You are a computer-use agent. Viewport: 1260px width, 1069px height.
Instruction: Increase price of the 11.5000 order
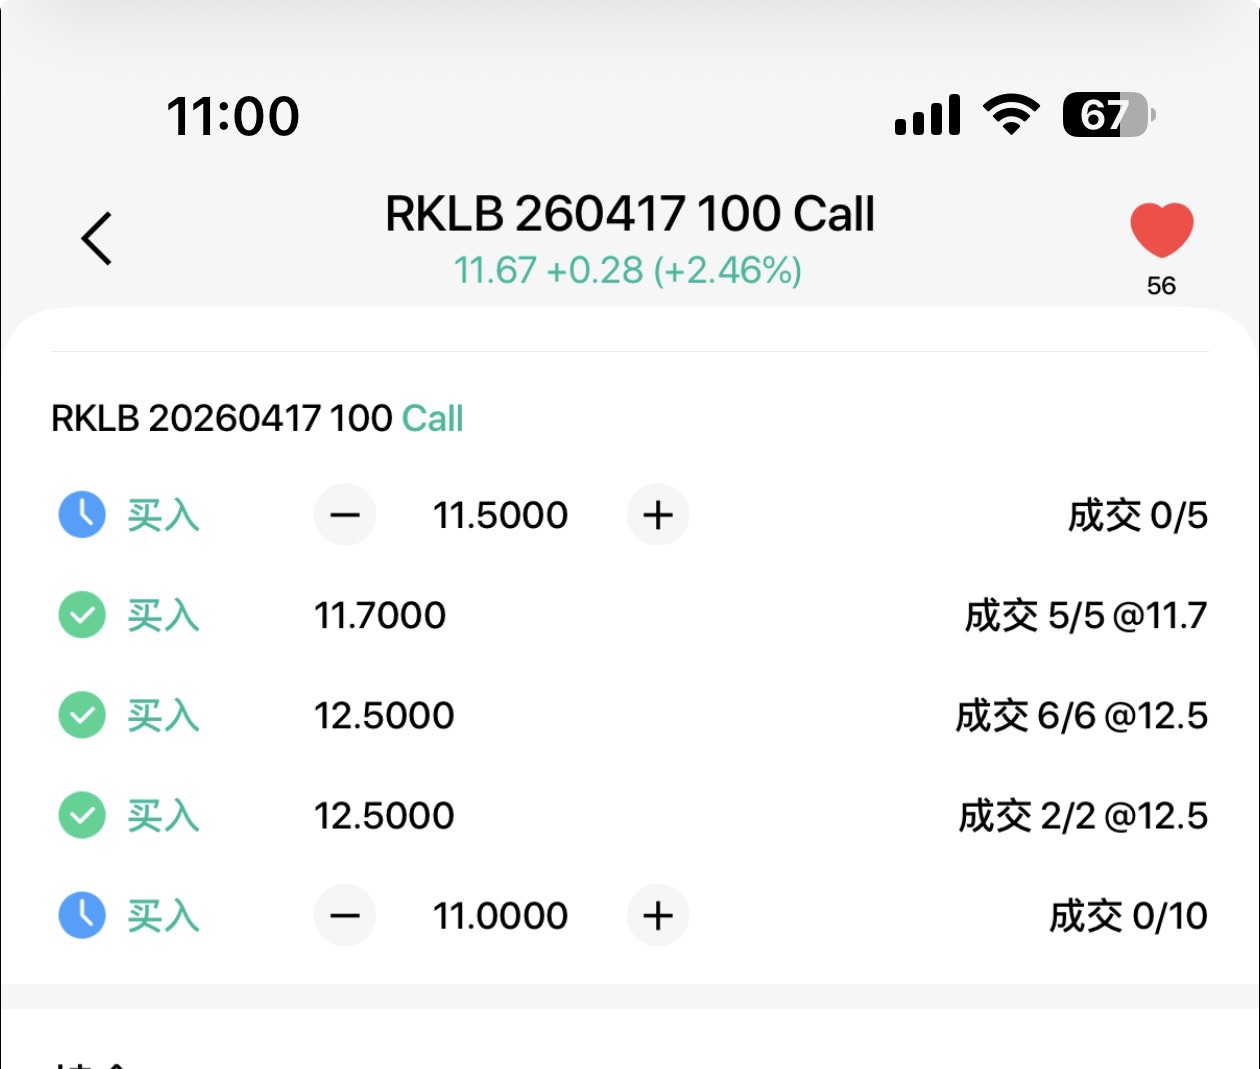click(657, 515)
